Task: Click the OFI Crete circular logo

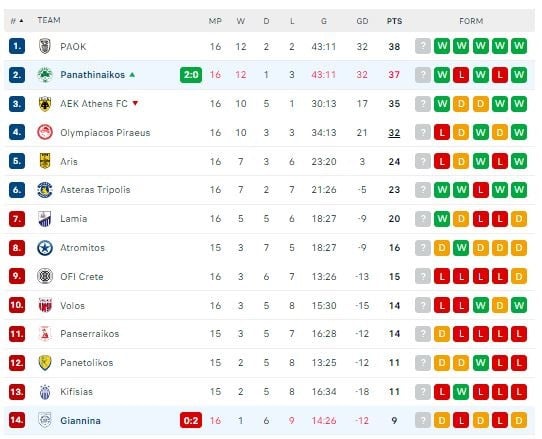Action: 45,277
